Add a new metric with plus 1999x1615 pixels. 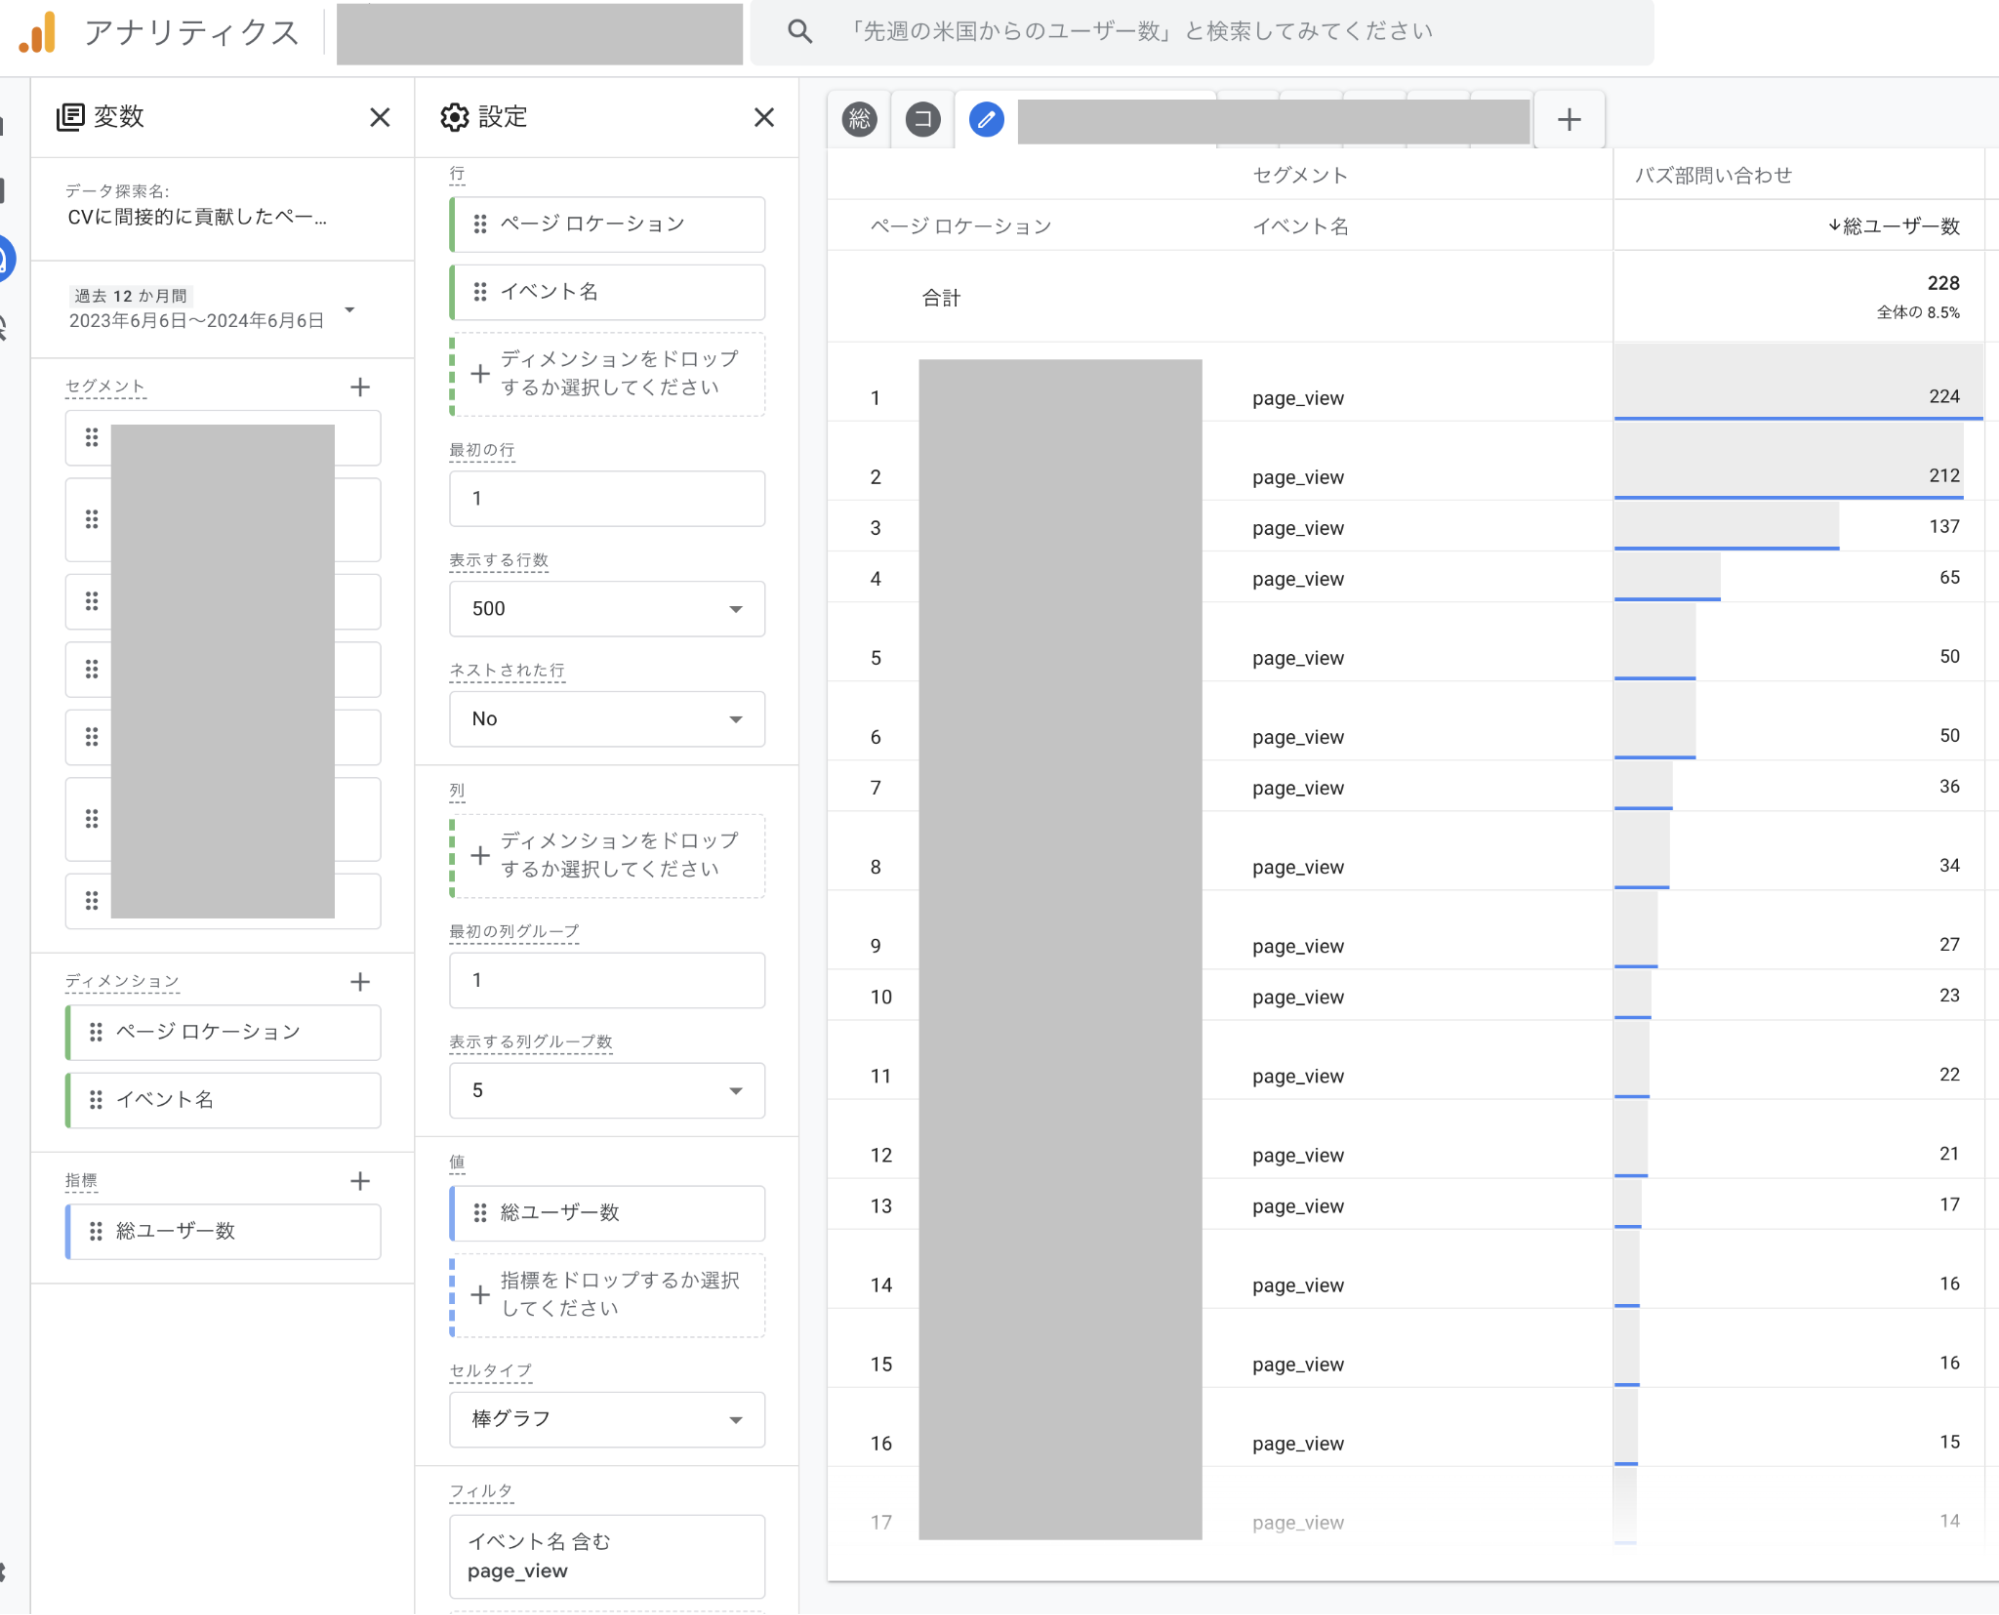360,1181
